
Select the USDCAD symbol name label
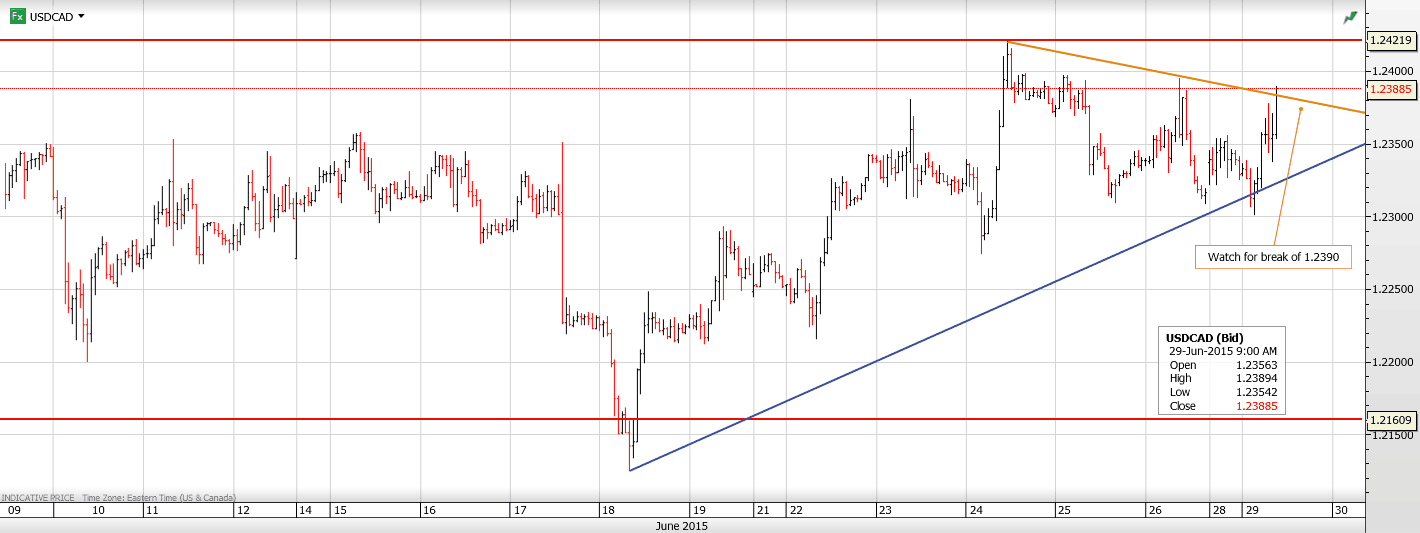[x=52, y=17]
